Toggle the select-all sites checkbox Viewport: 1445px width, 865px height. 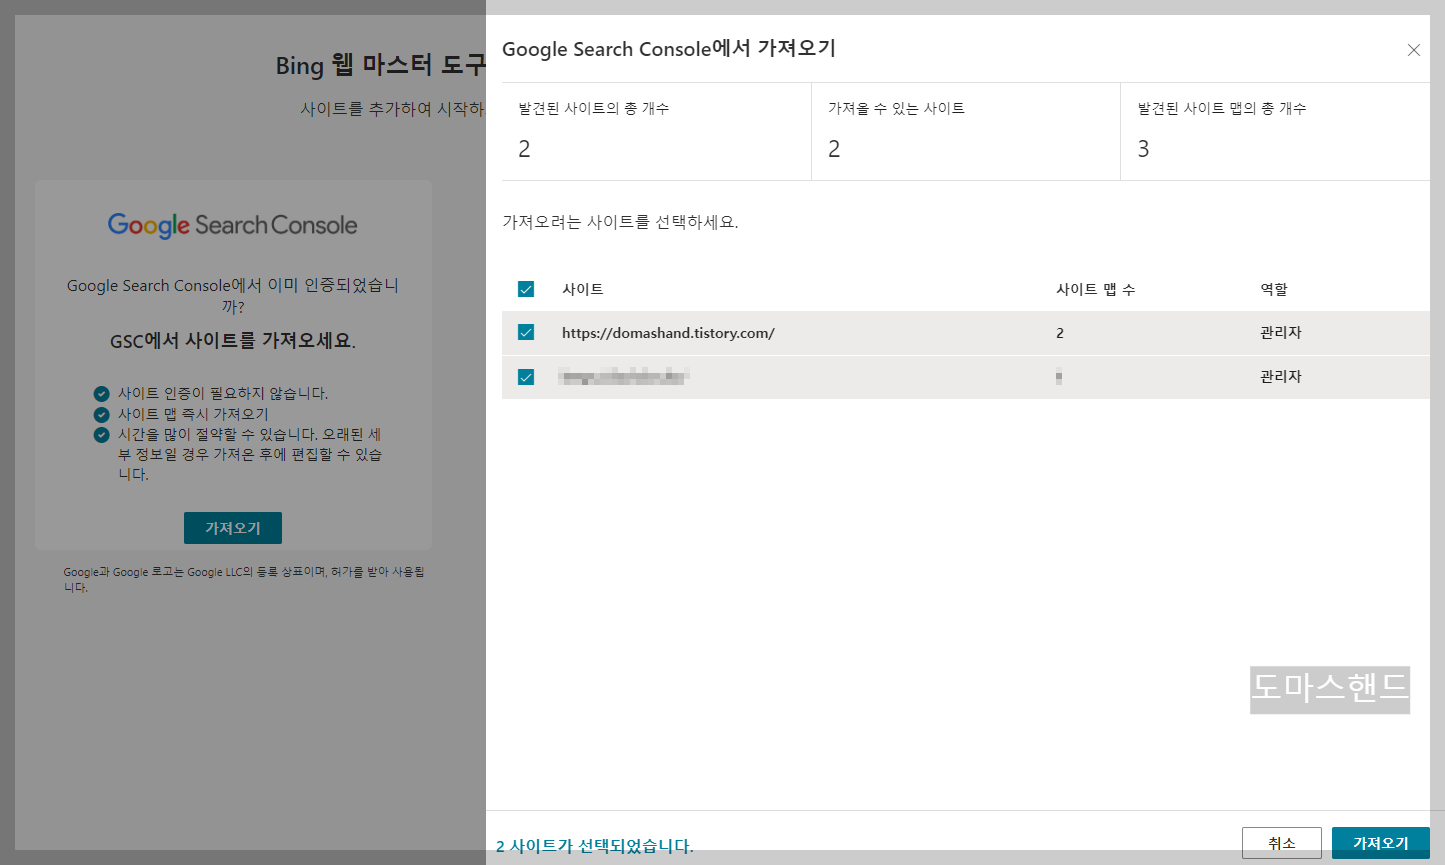coord(526,289)
